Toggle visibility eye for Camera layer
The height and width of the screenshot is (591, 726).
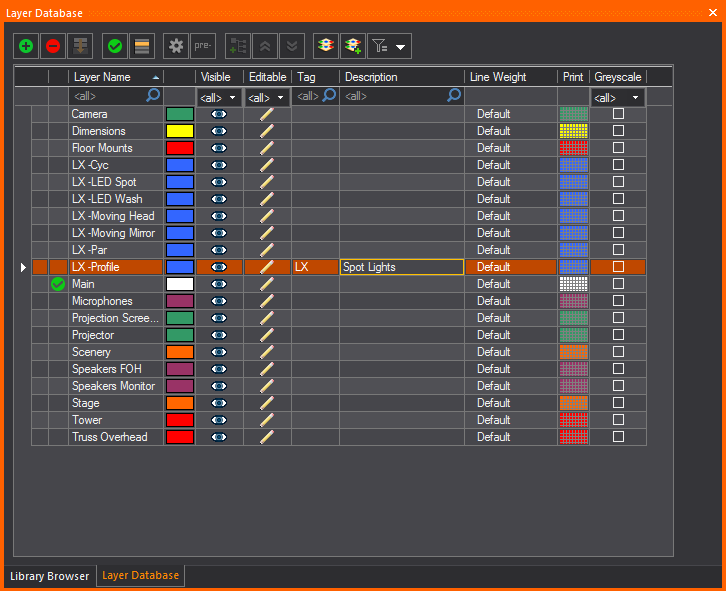click(219, 114)
